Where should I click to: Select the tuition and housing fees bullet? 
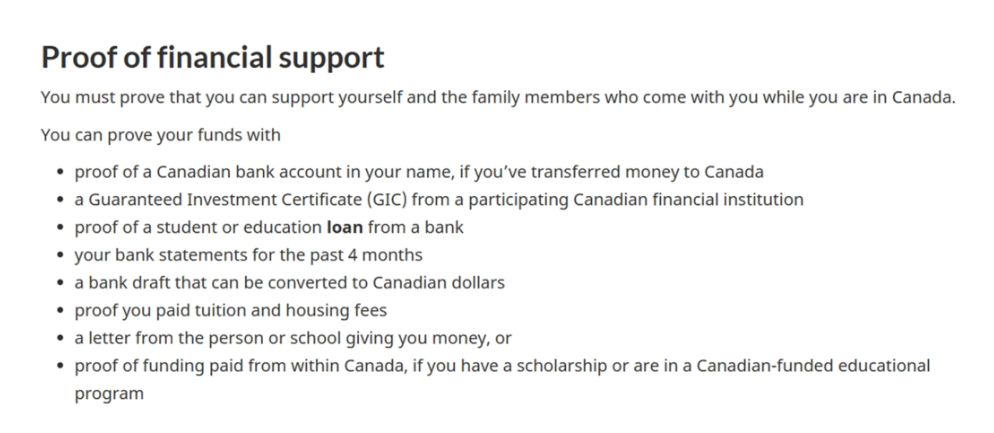(230, 310)
